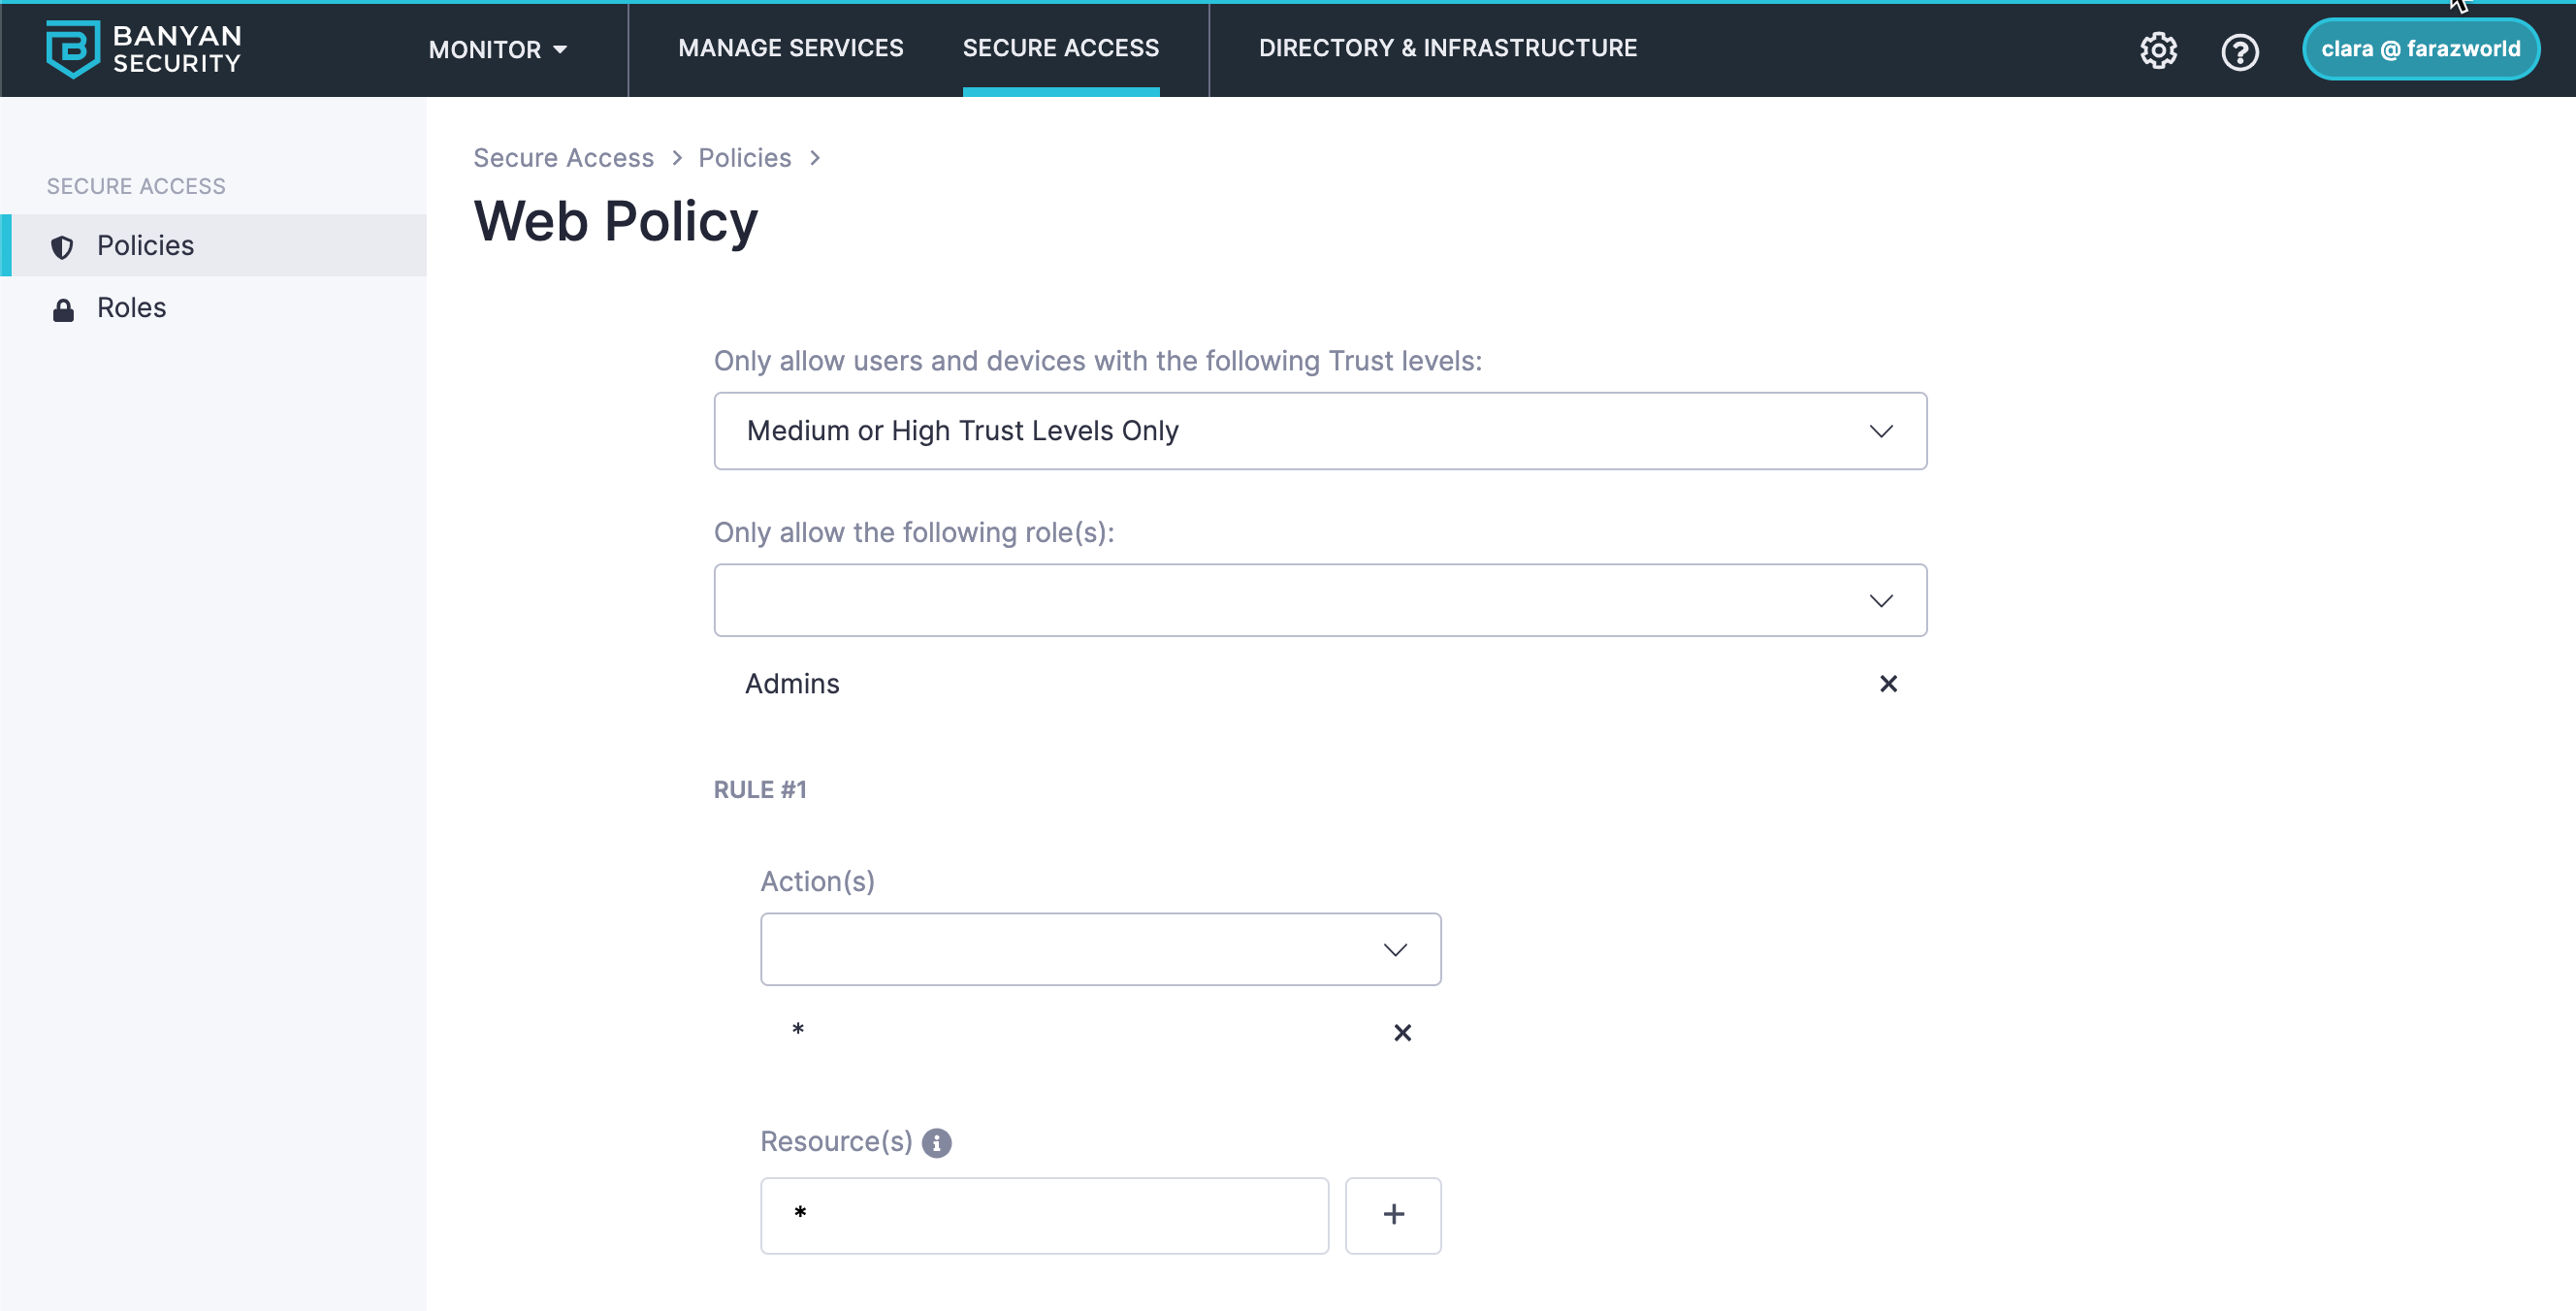The width and height of the screenshot is (2576, 1311).
Task: Click the Resource(s) info icon
Action: (x=936, y=1142)
